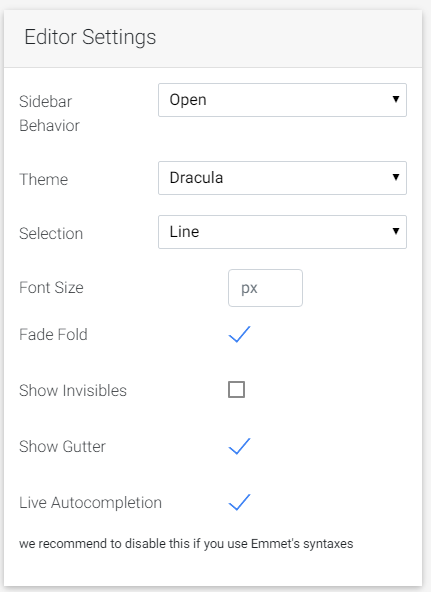
Task: Turn off the Live Autocompletion checkmark
Action: pyautogui.click(x=239, y=502)
